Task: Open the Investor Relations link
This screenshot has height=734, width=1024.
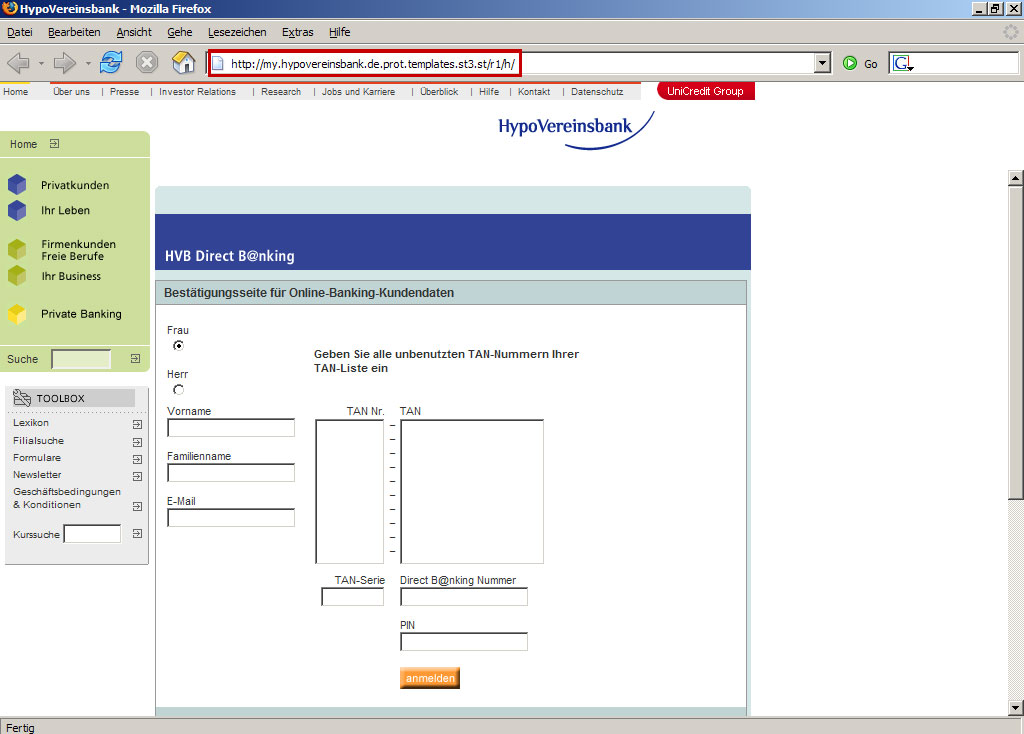Action: click(x=197, y=91)
